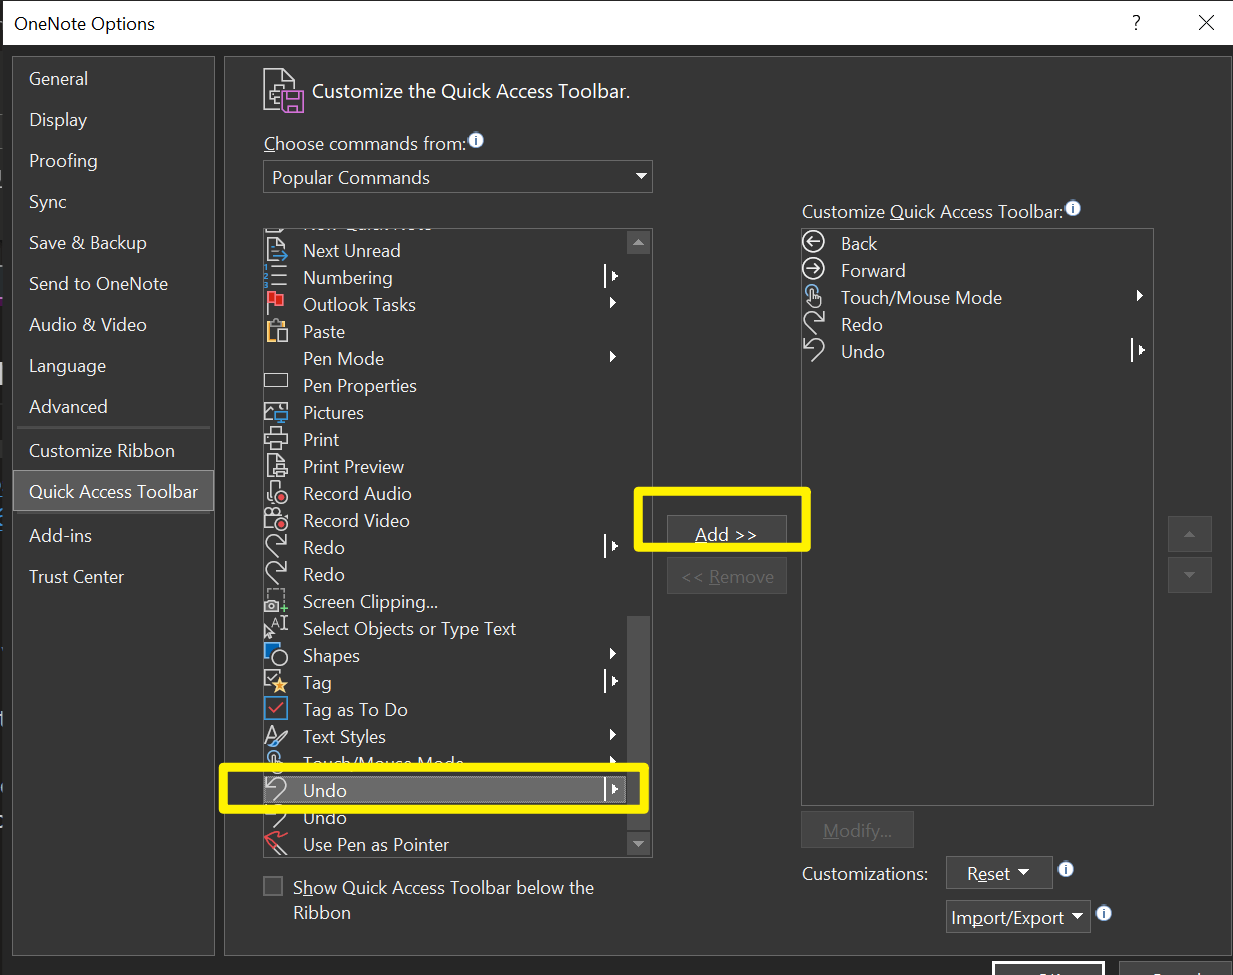
Task: Enable Show Quick Access Toolbar below the Ribbon
Action: 273,886
